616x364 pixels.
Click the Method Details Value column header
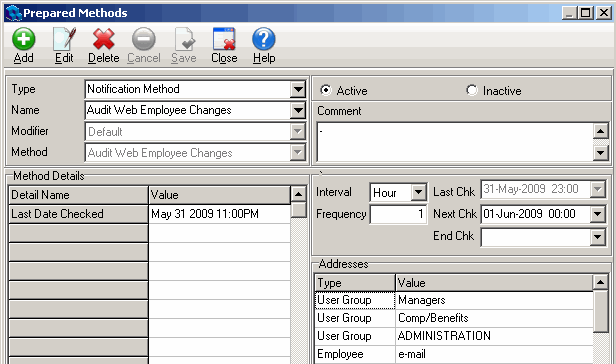click(219, 195)
